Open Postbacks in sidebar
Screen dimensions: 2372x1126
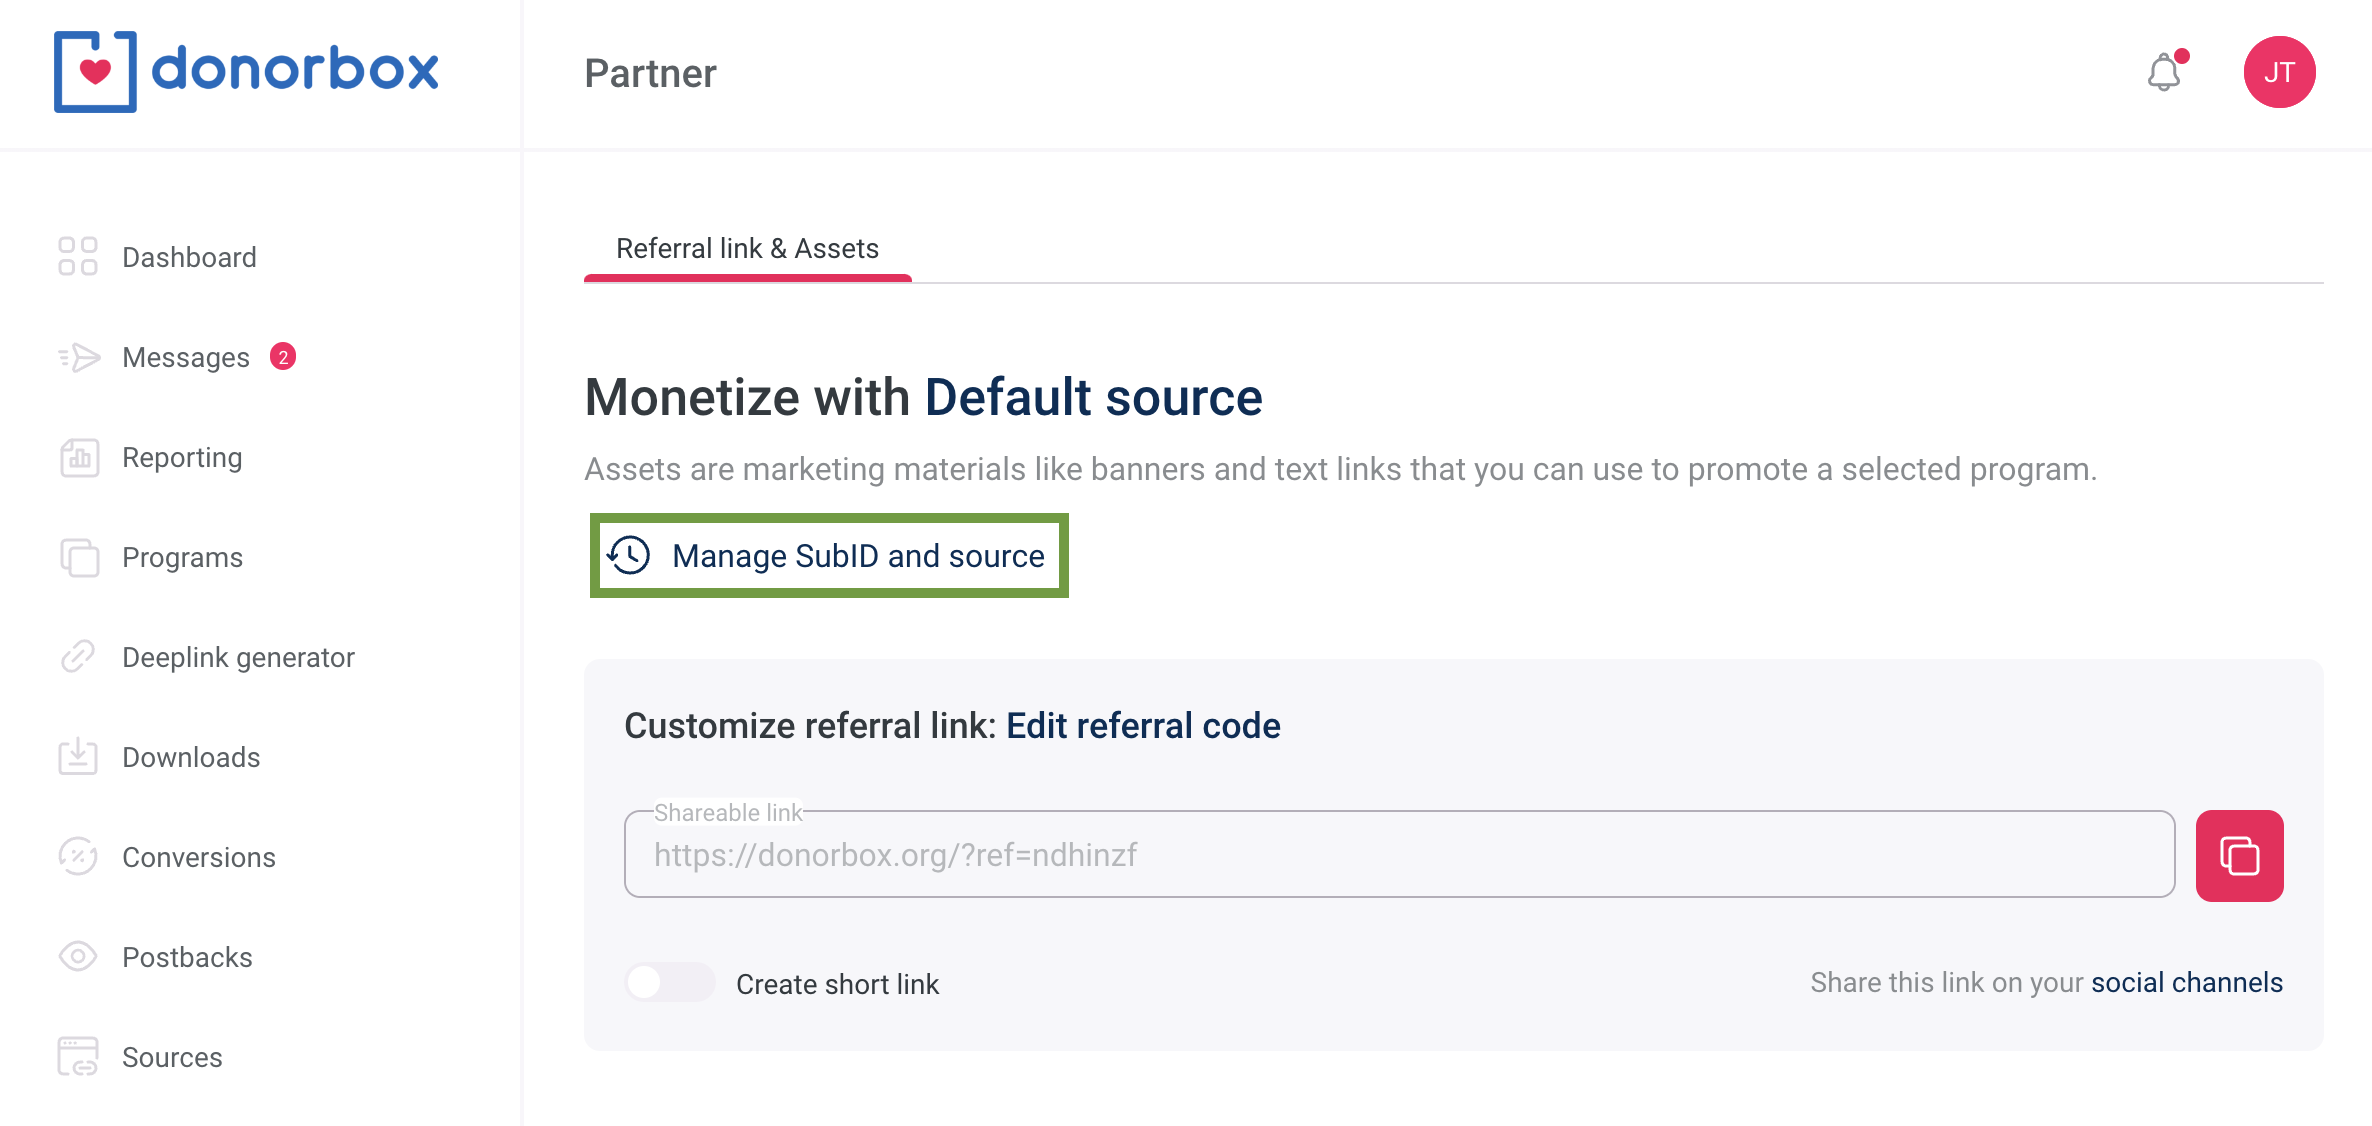coord(187,957)
